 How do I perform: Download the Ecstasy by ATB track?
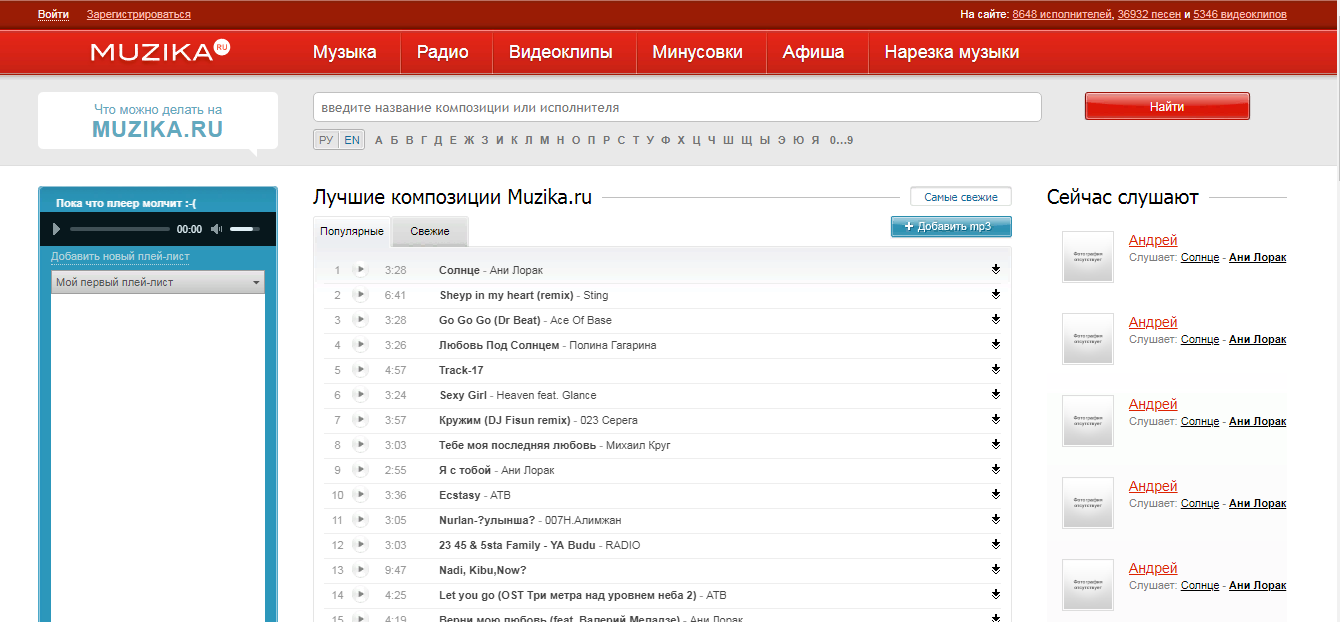(x=996, y=495)
